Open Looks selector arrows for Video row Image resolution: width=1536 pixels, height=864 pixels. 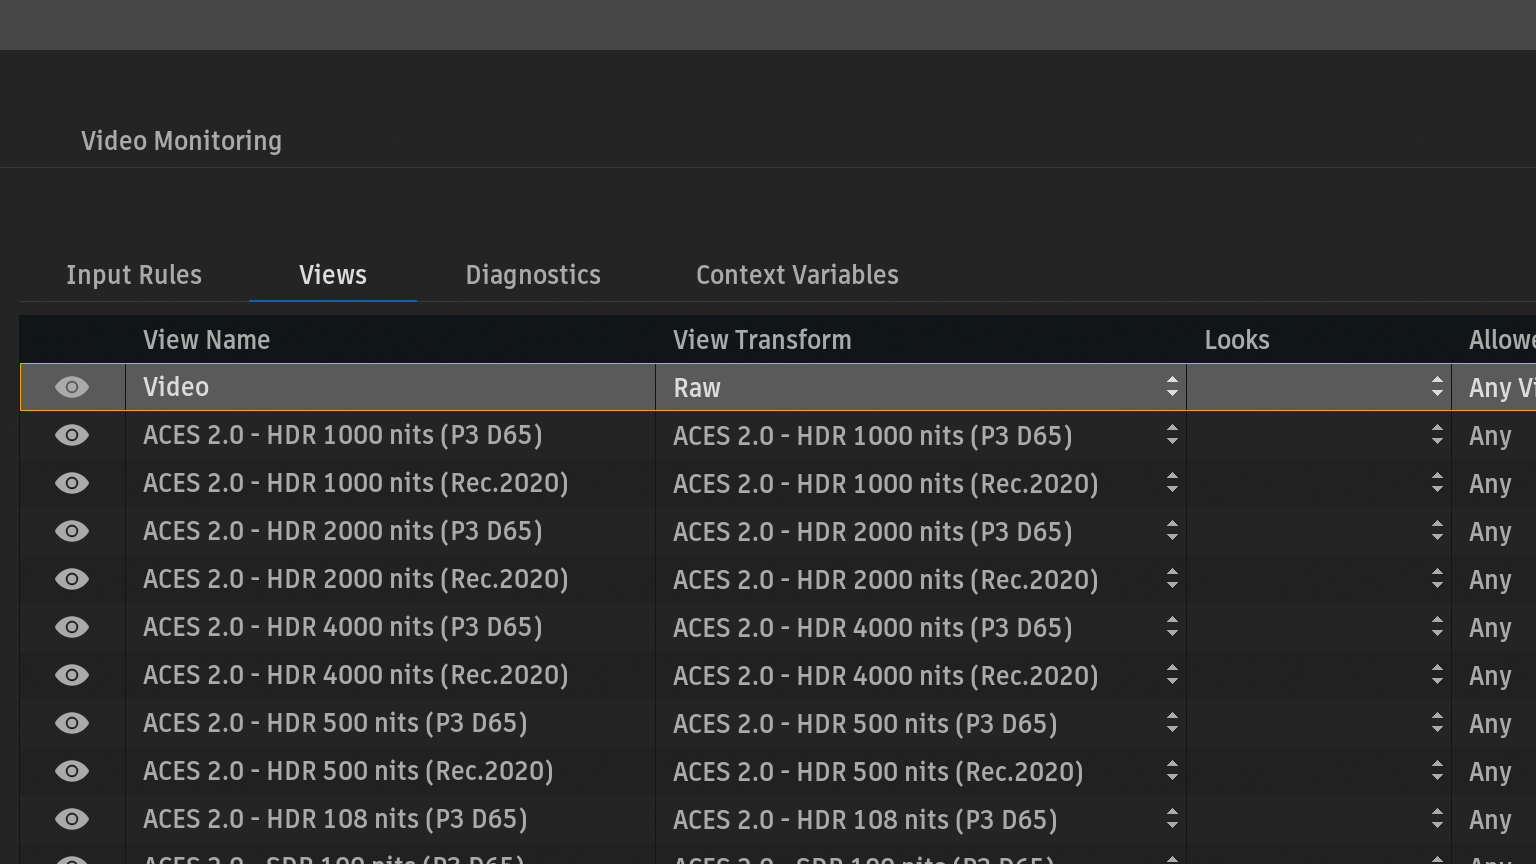coord(1436,387)
